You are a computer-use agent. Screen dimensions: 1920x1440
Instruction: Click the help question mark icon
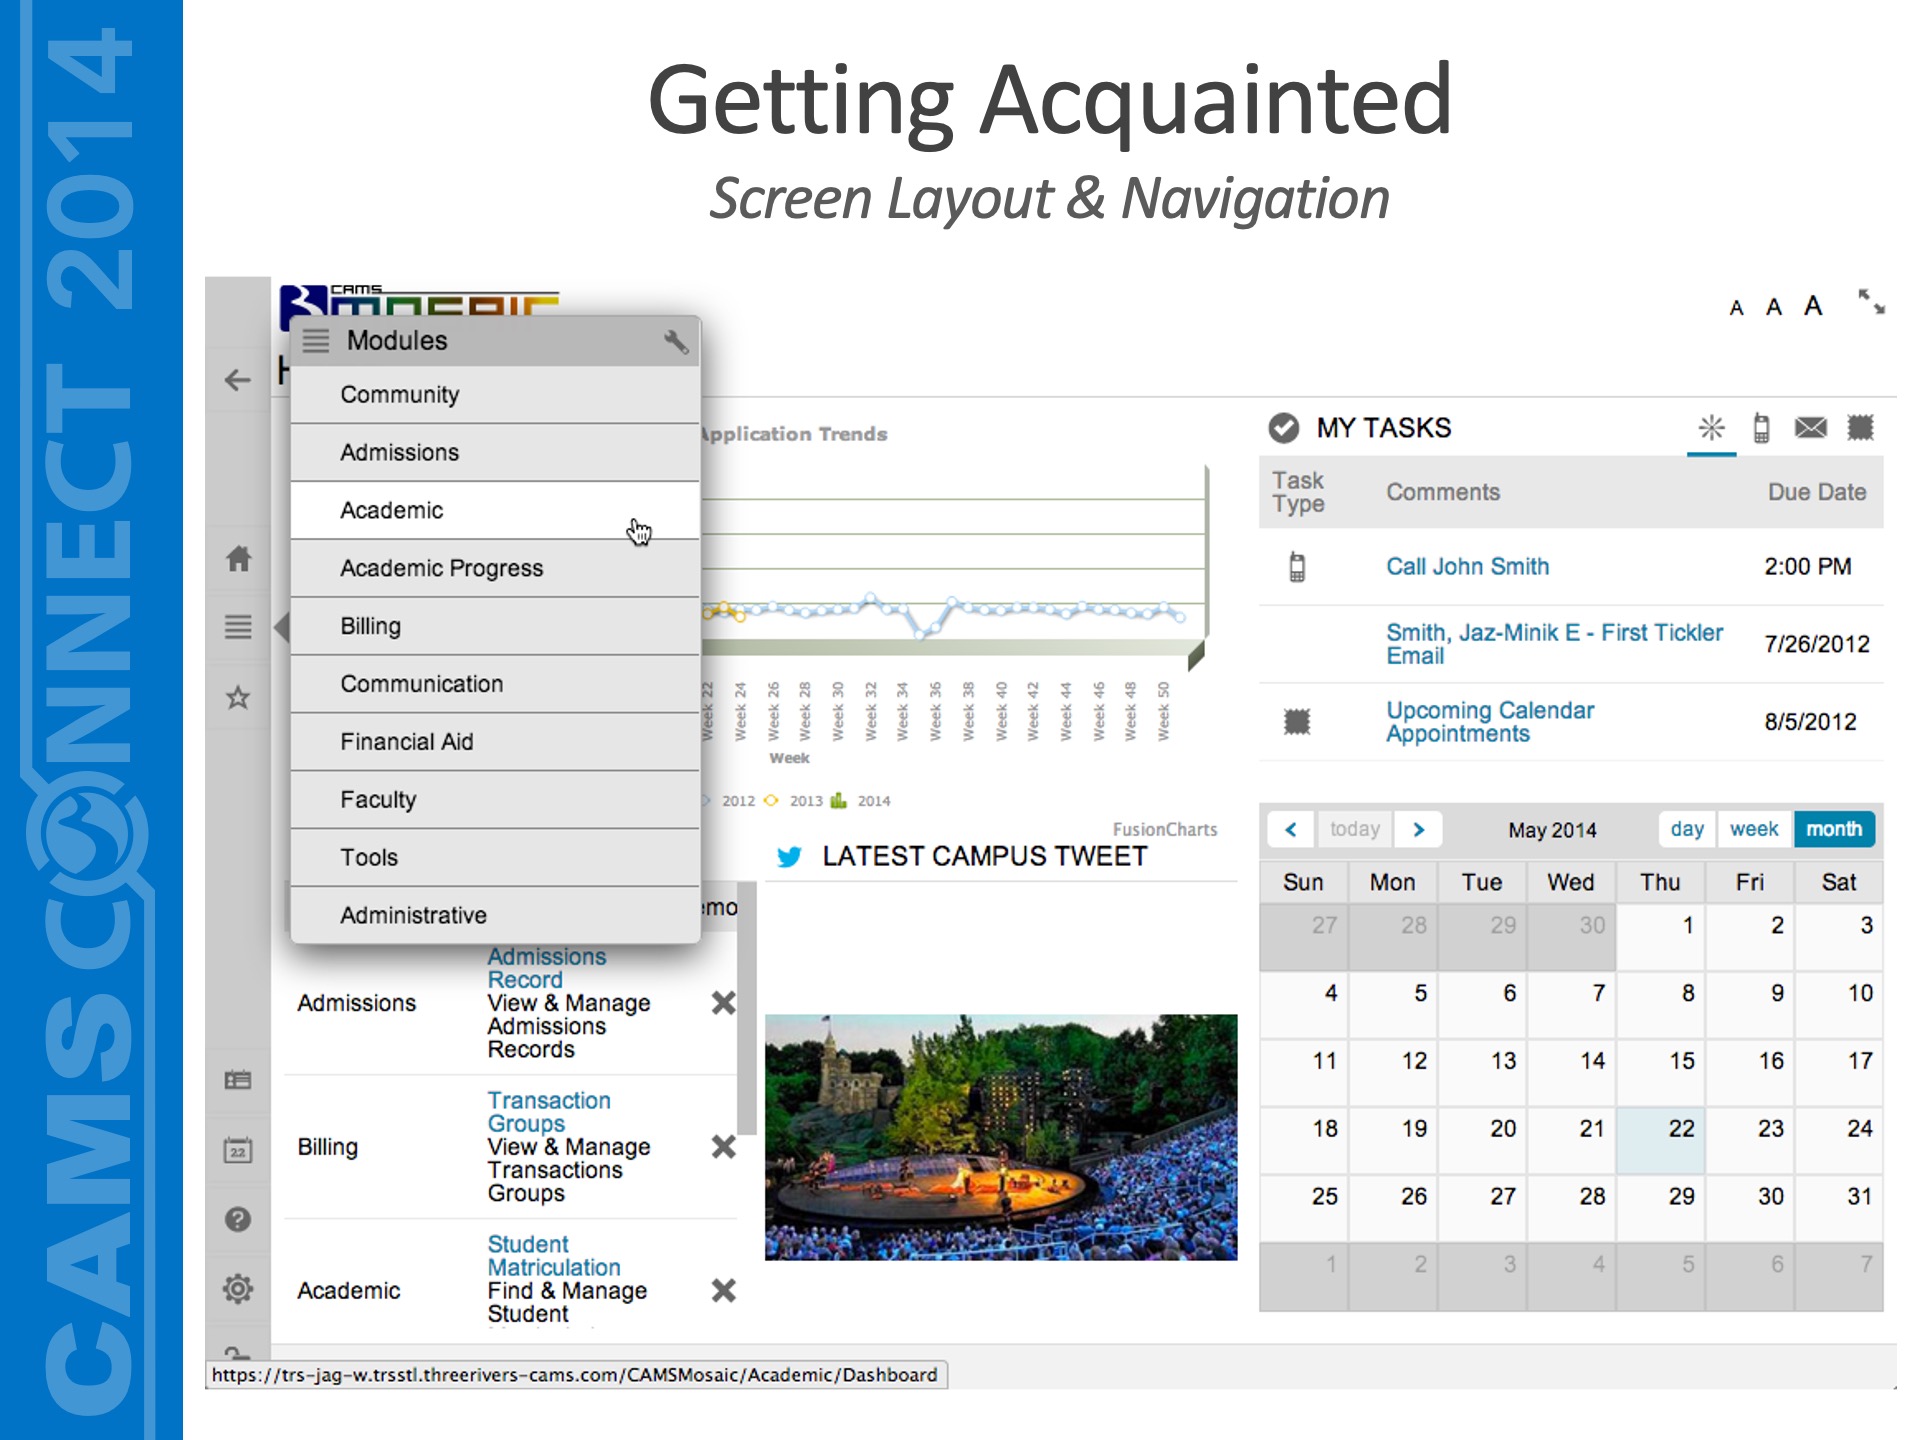[238, 1219]
